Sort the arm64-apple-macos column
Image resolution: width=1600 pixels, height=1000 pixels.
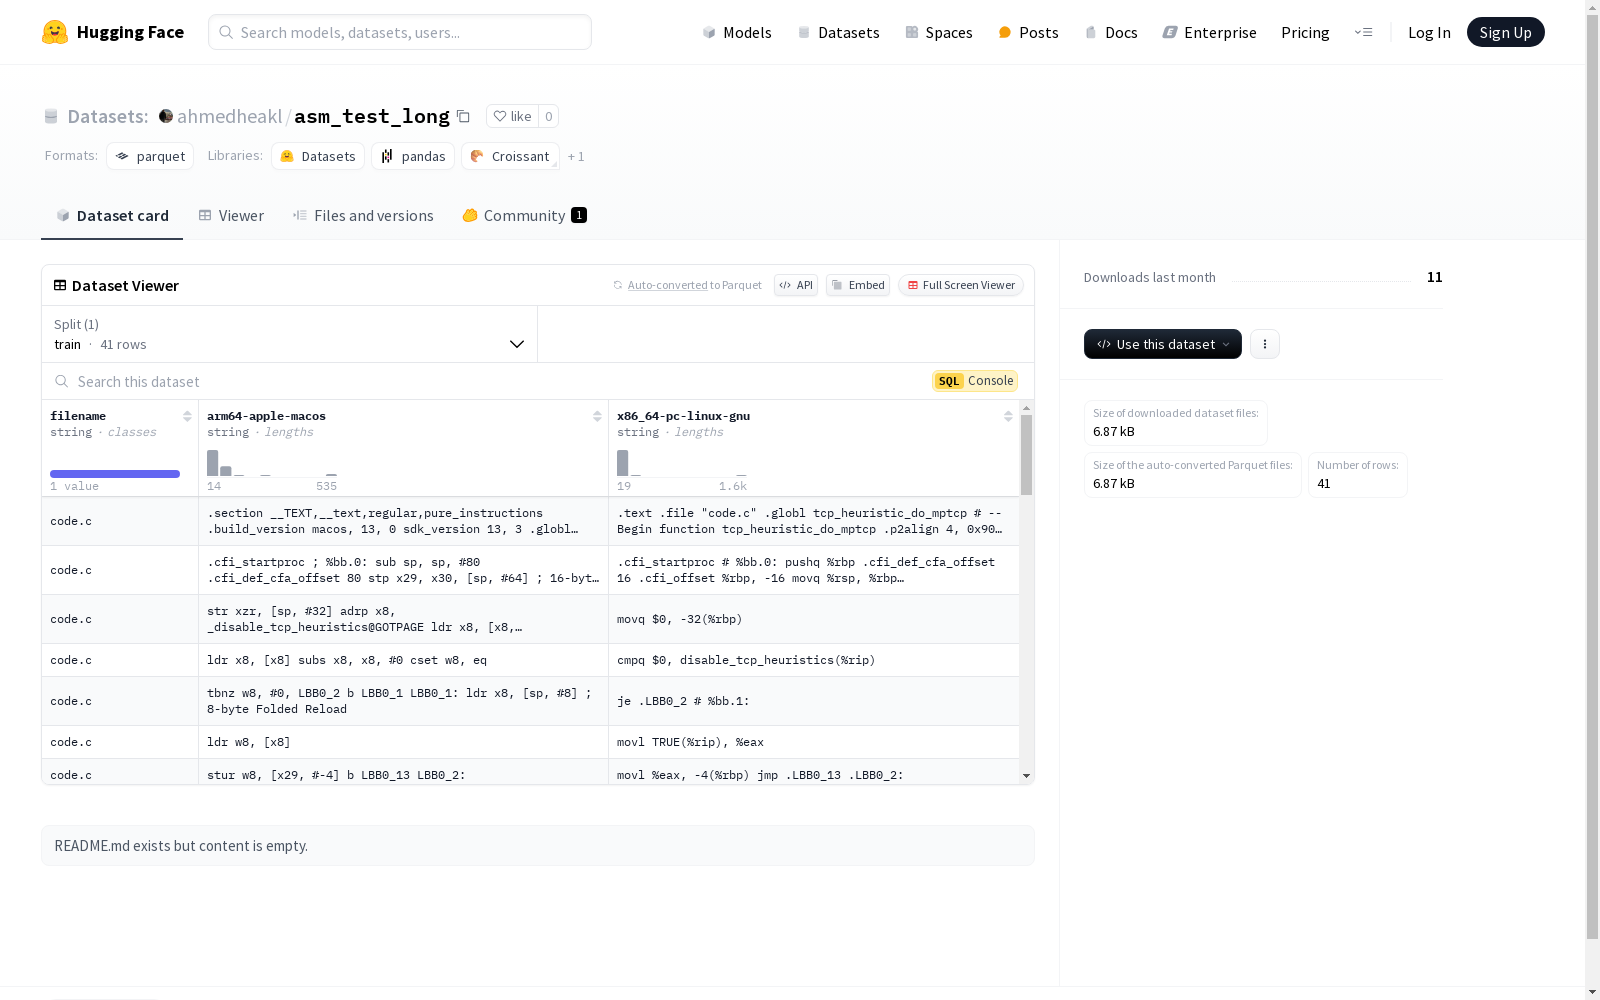click(x=597, y=416)
